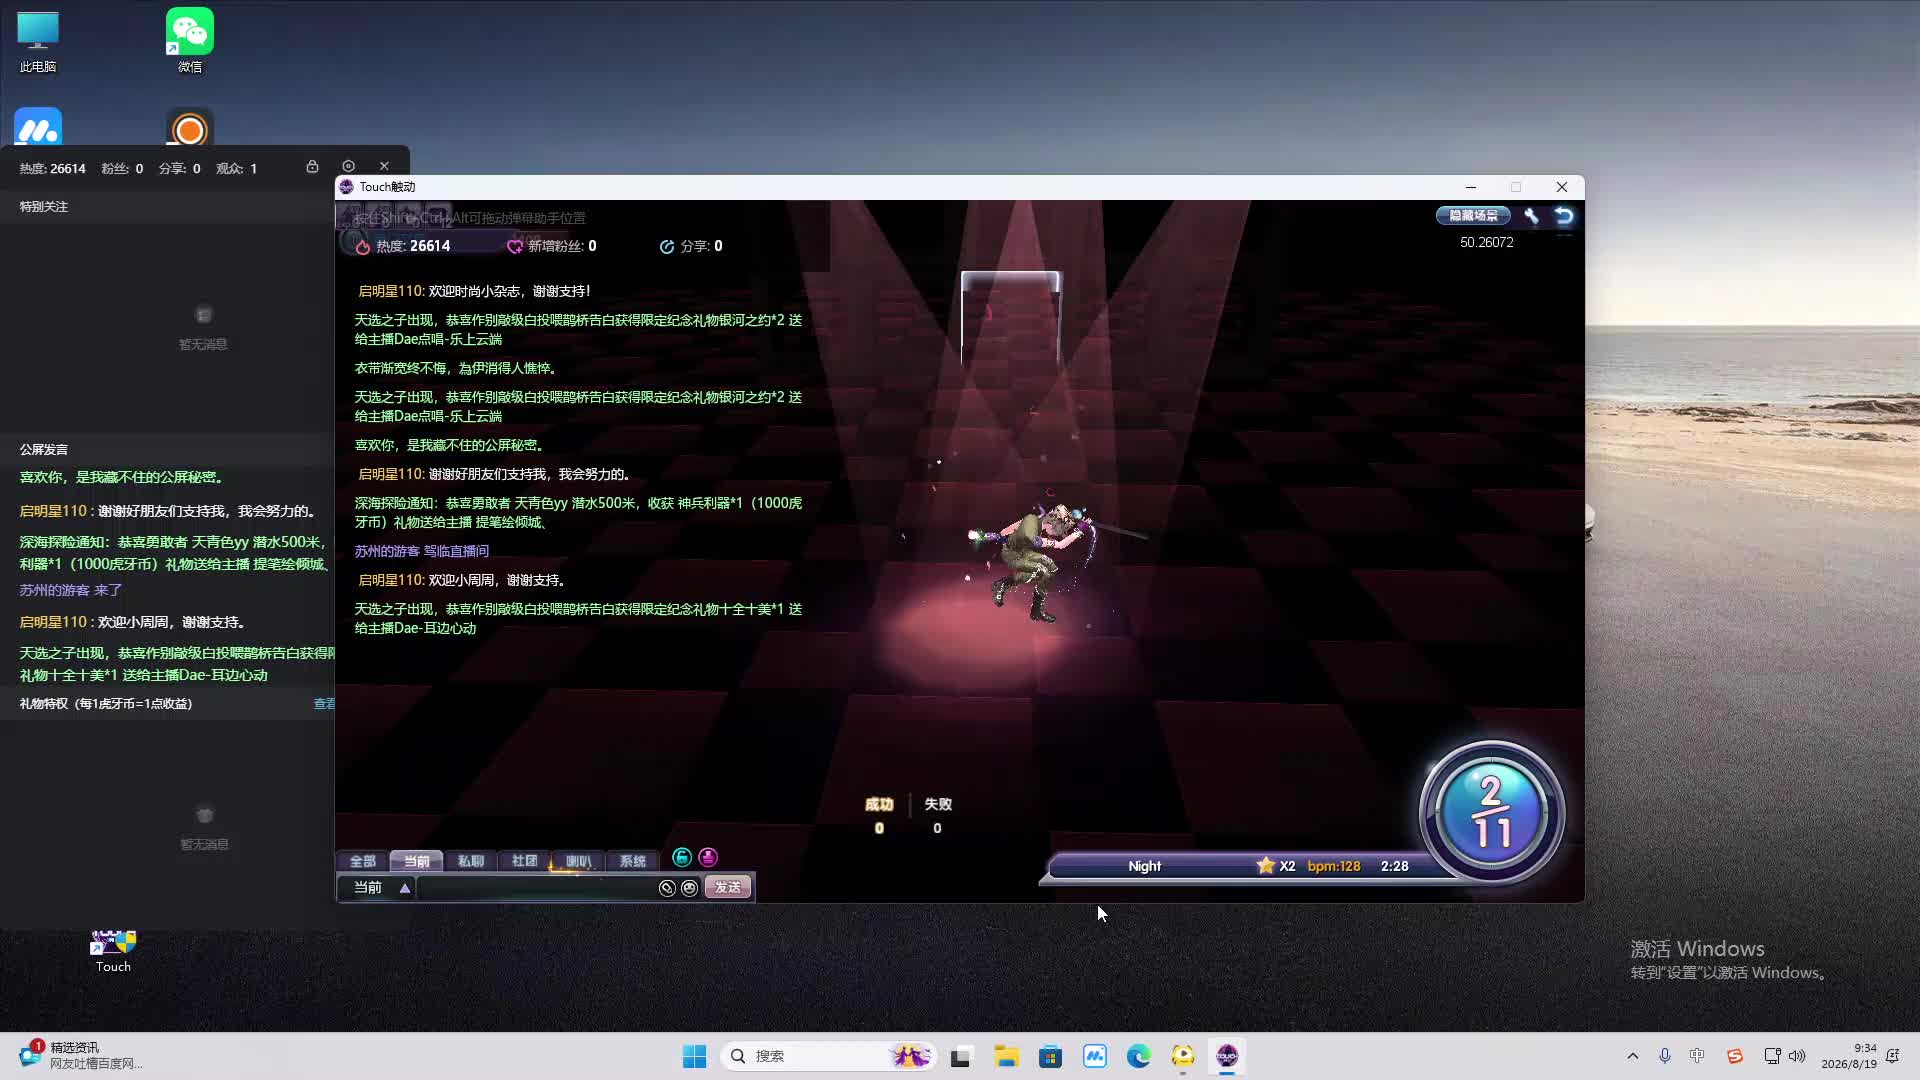This screenshot has width=1920, height=1080.
Task: Click the blue return arrow icon
Action: 1564,216
